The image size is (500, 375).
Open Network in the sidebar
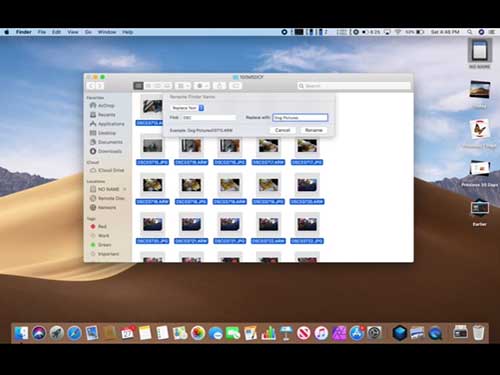(x=107, y=207)
